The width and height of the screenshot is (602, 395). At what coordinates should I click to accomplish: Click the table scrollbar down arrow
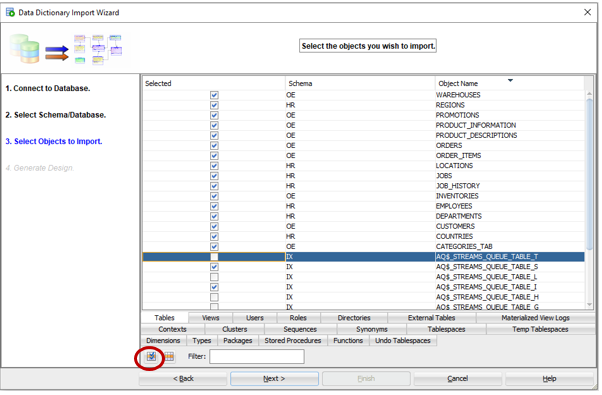point(589,305)
